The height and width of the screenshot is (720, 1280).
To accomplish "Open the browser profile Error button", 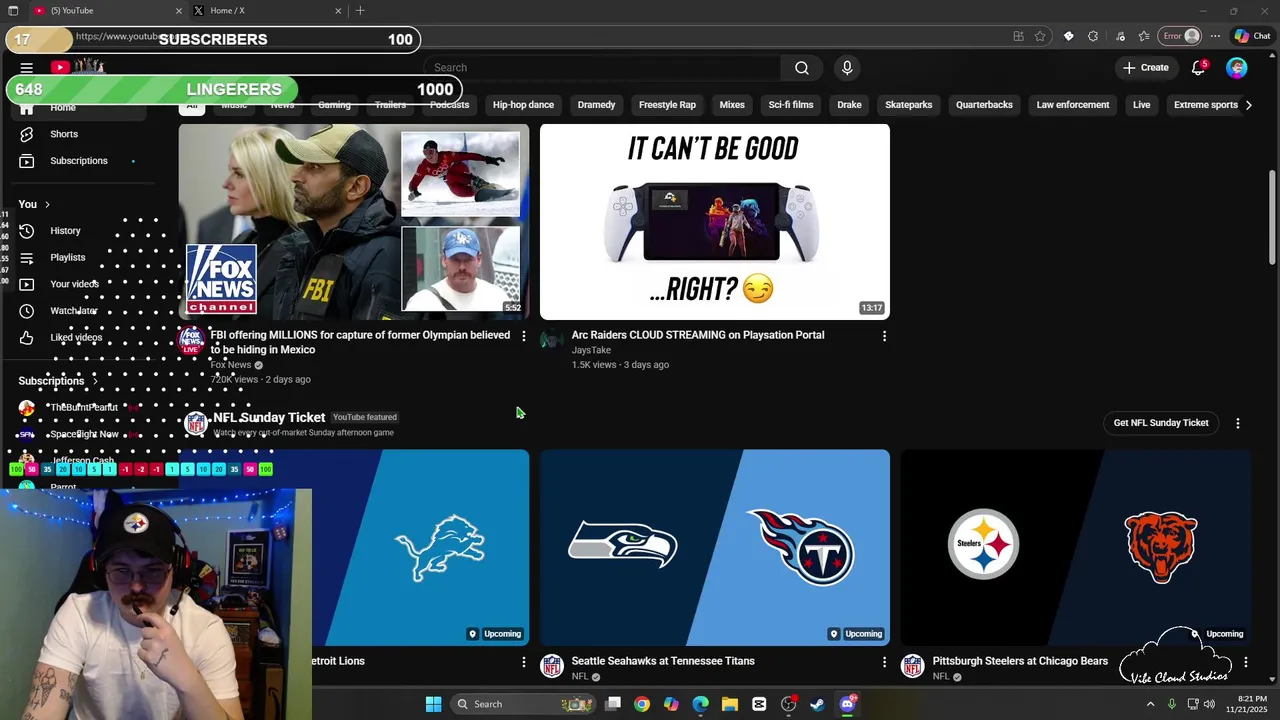I will pos(1181,36).
